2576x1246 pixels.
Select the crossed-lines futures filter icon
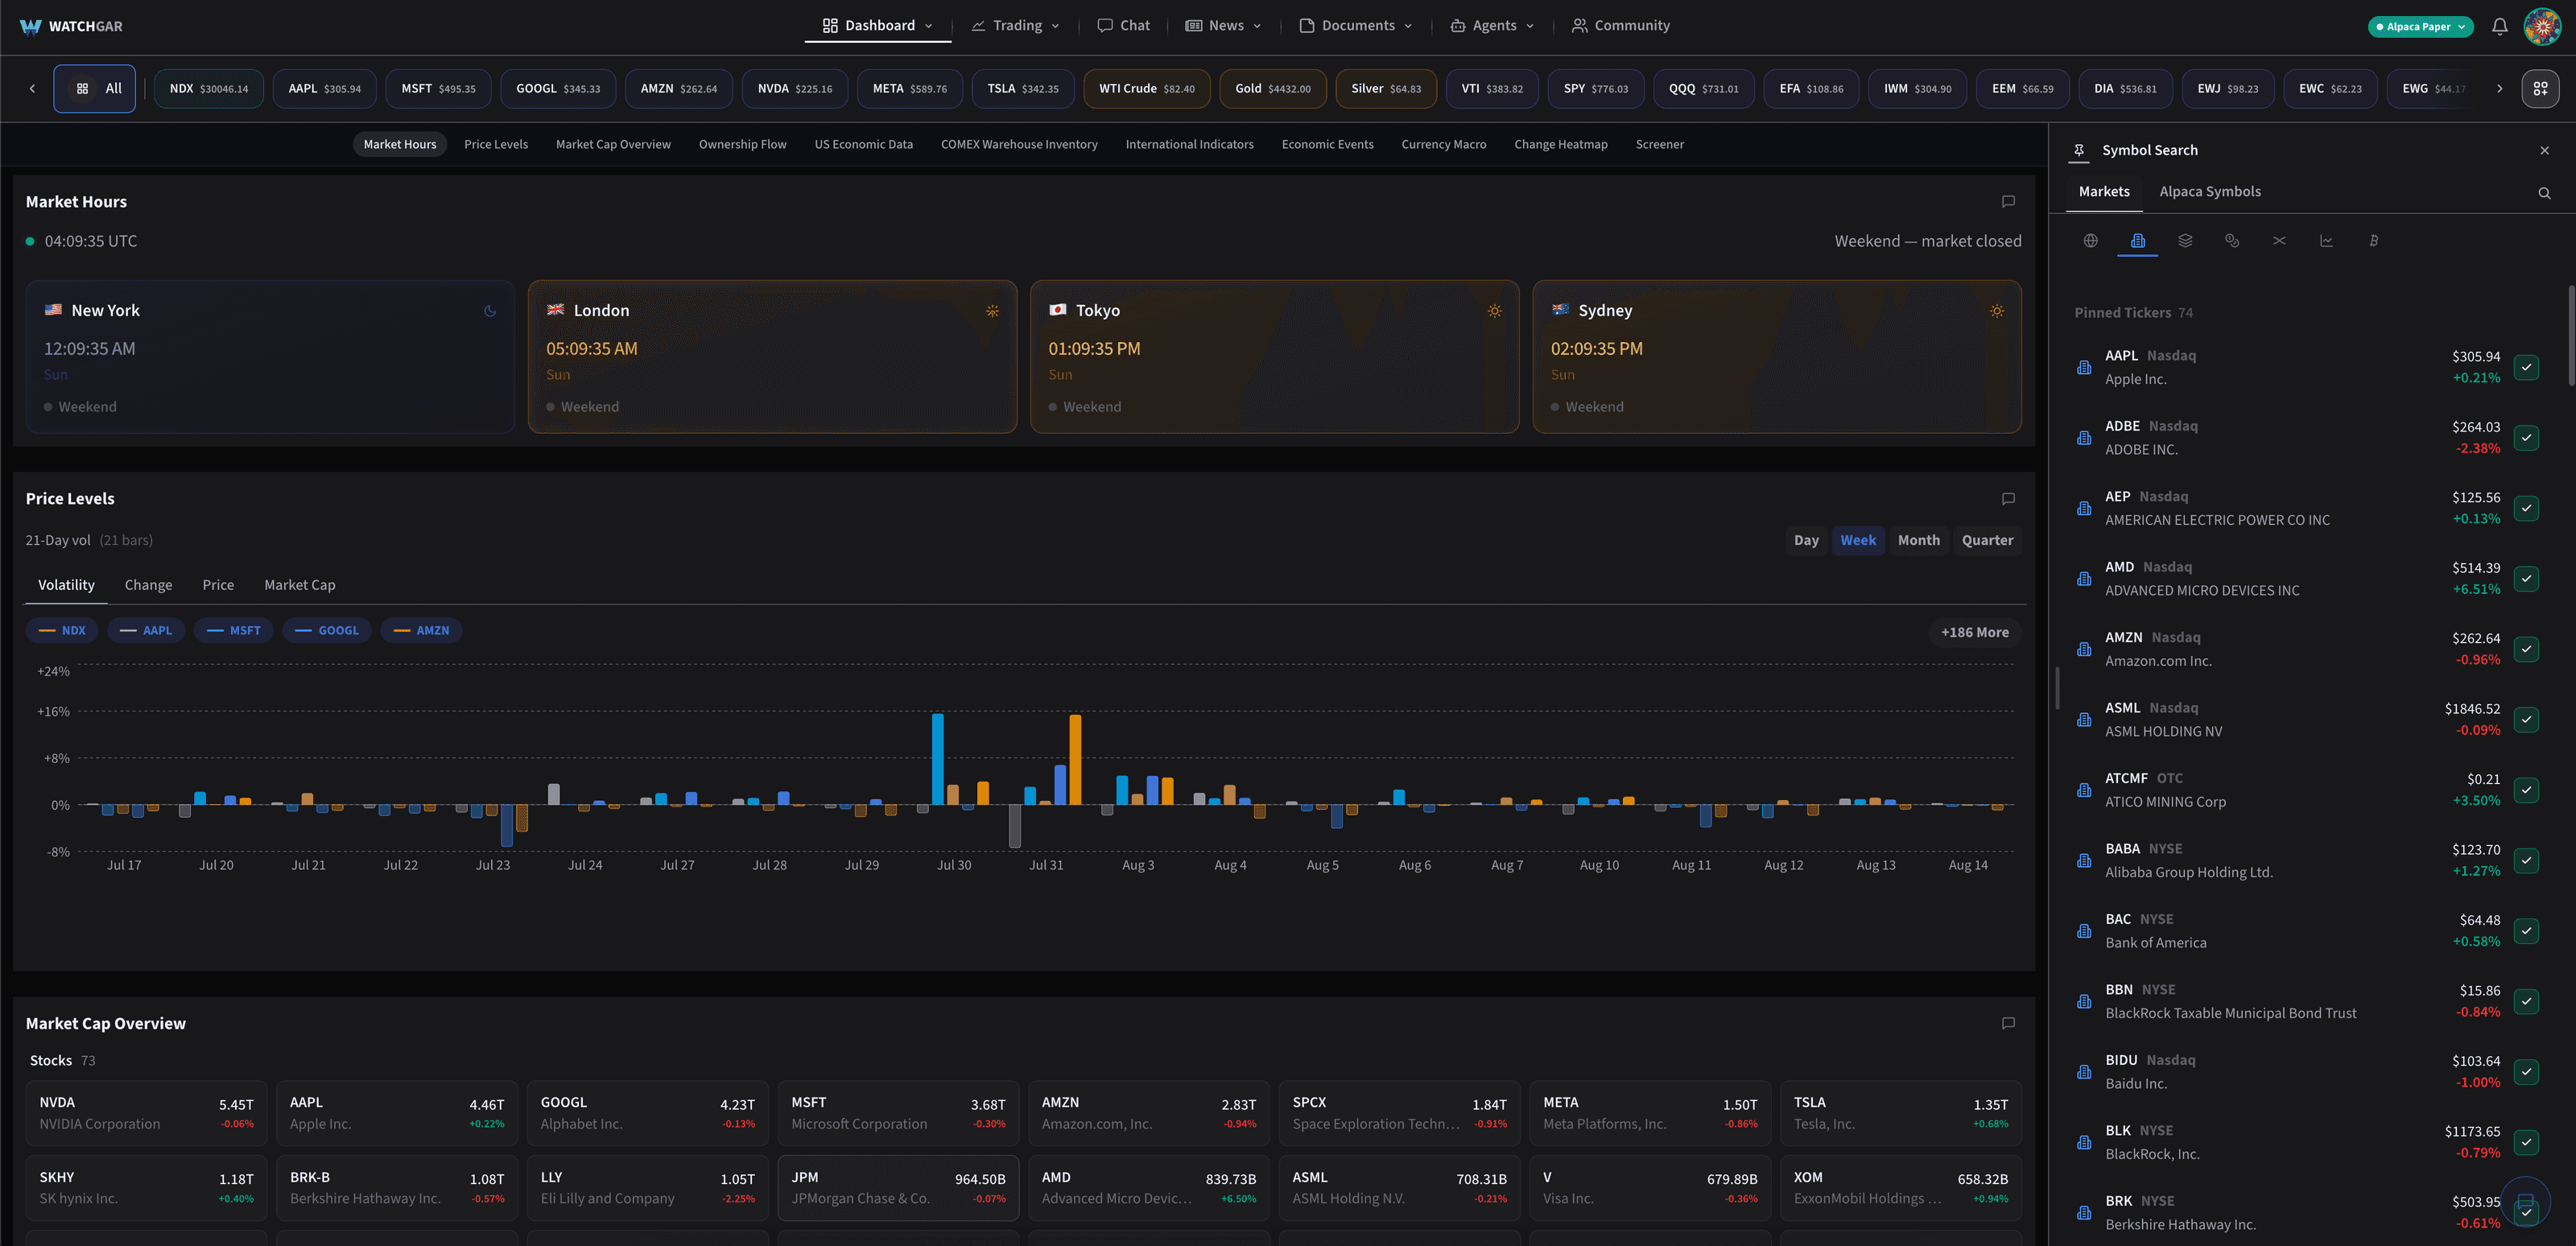click(x=2279, y=241)
